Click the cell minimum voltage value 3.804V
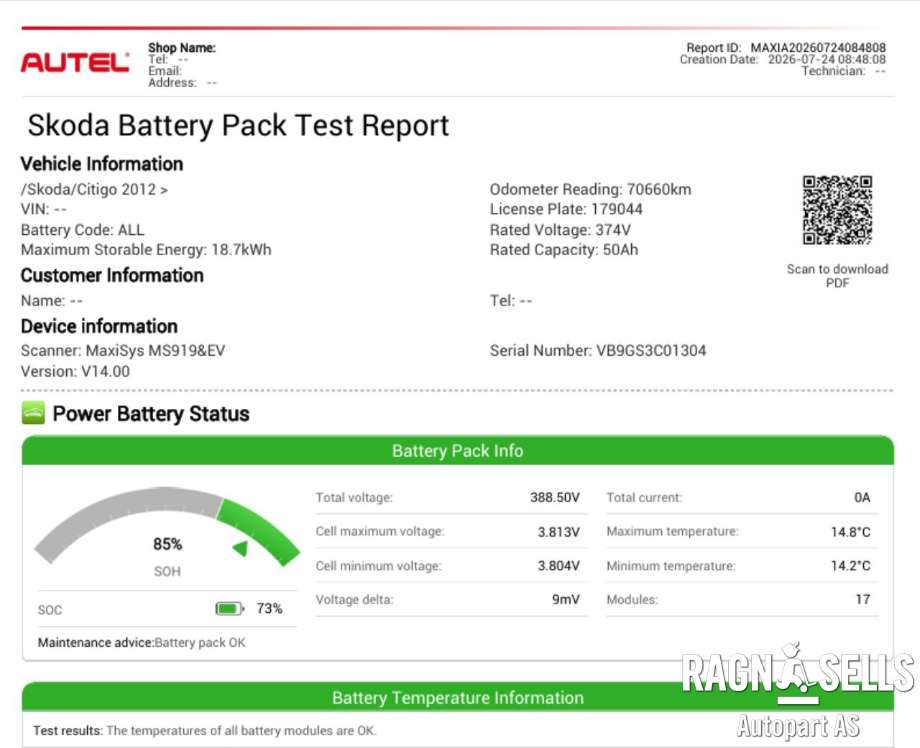Screen dimensions: 920x748 (559, 566)
